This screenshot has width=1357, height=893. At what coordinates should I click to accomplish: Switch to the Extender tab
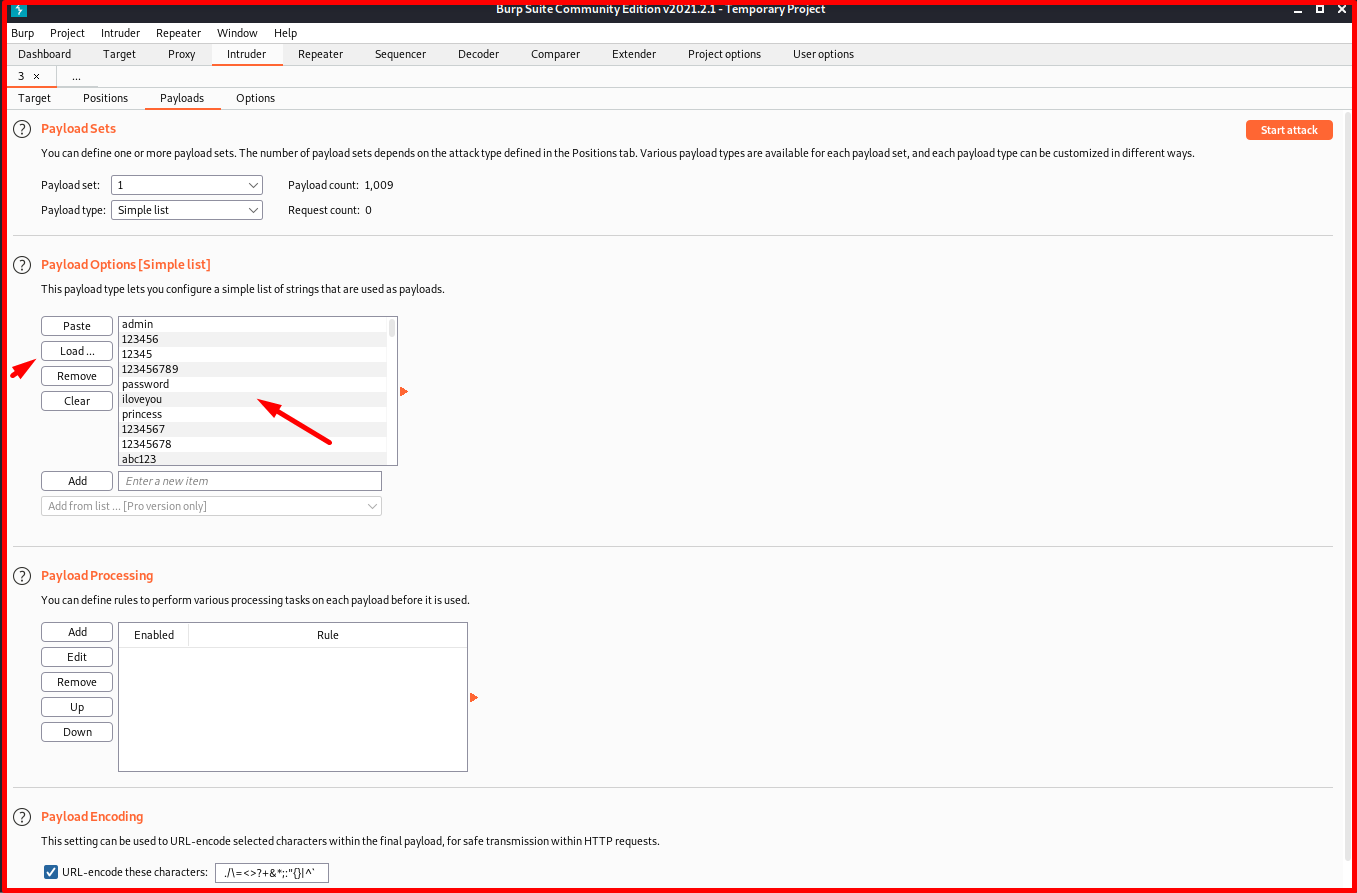[634, 54]
